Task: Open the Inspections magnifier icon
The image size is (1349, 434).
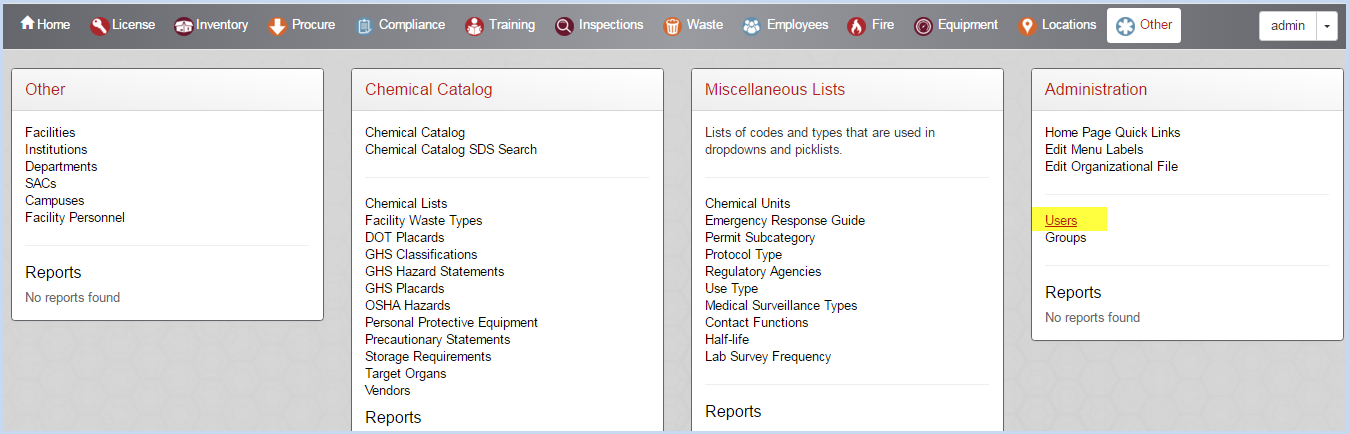Action: point(564,26)
